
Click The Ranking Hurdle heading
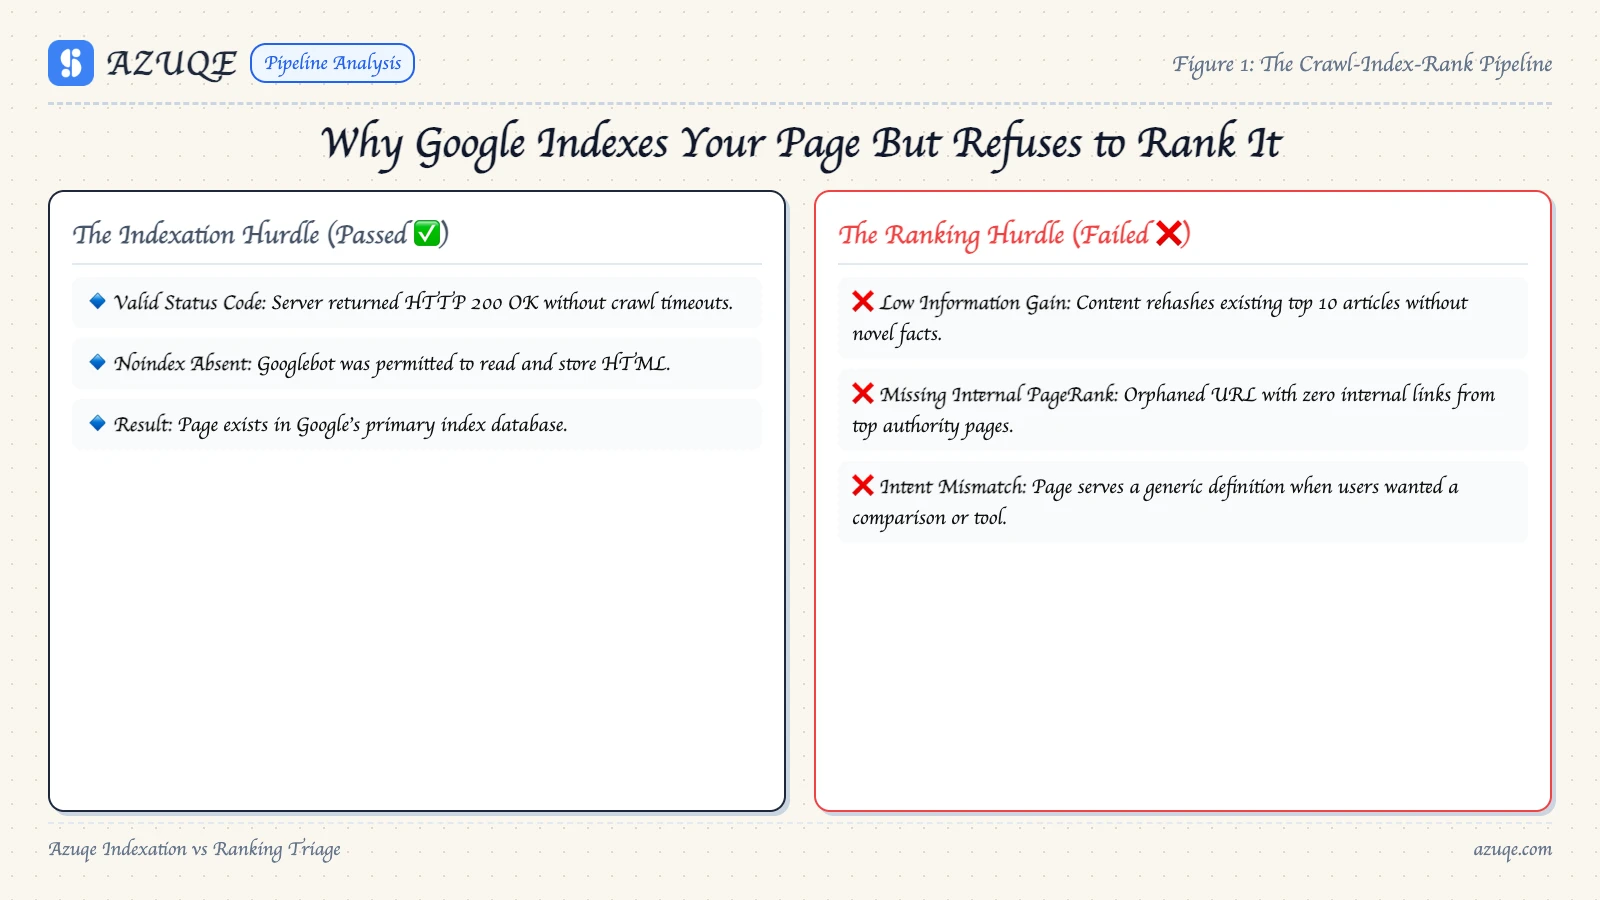pos(1014,234)
